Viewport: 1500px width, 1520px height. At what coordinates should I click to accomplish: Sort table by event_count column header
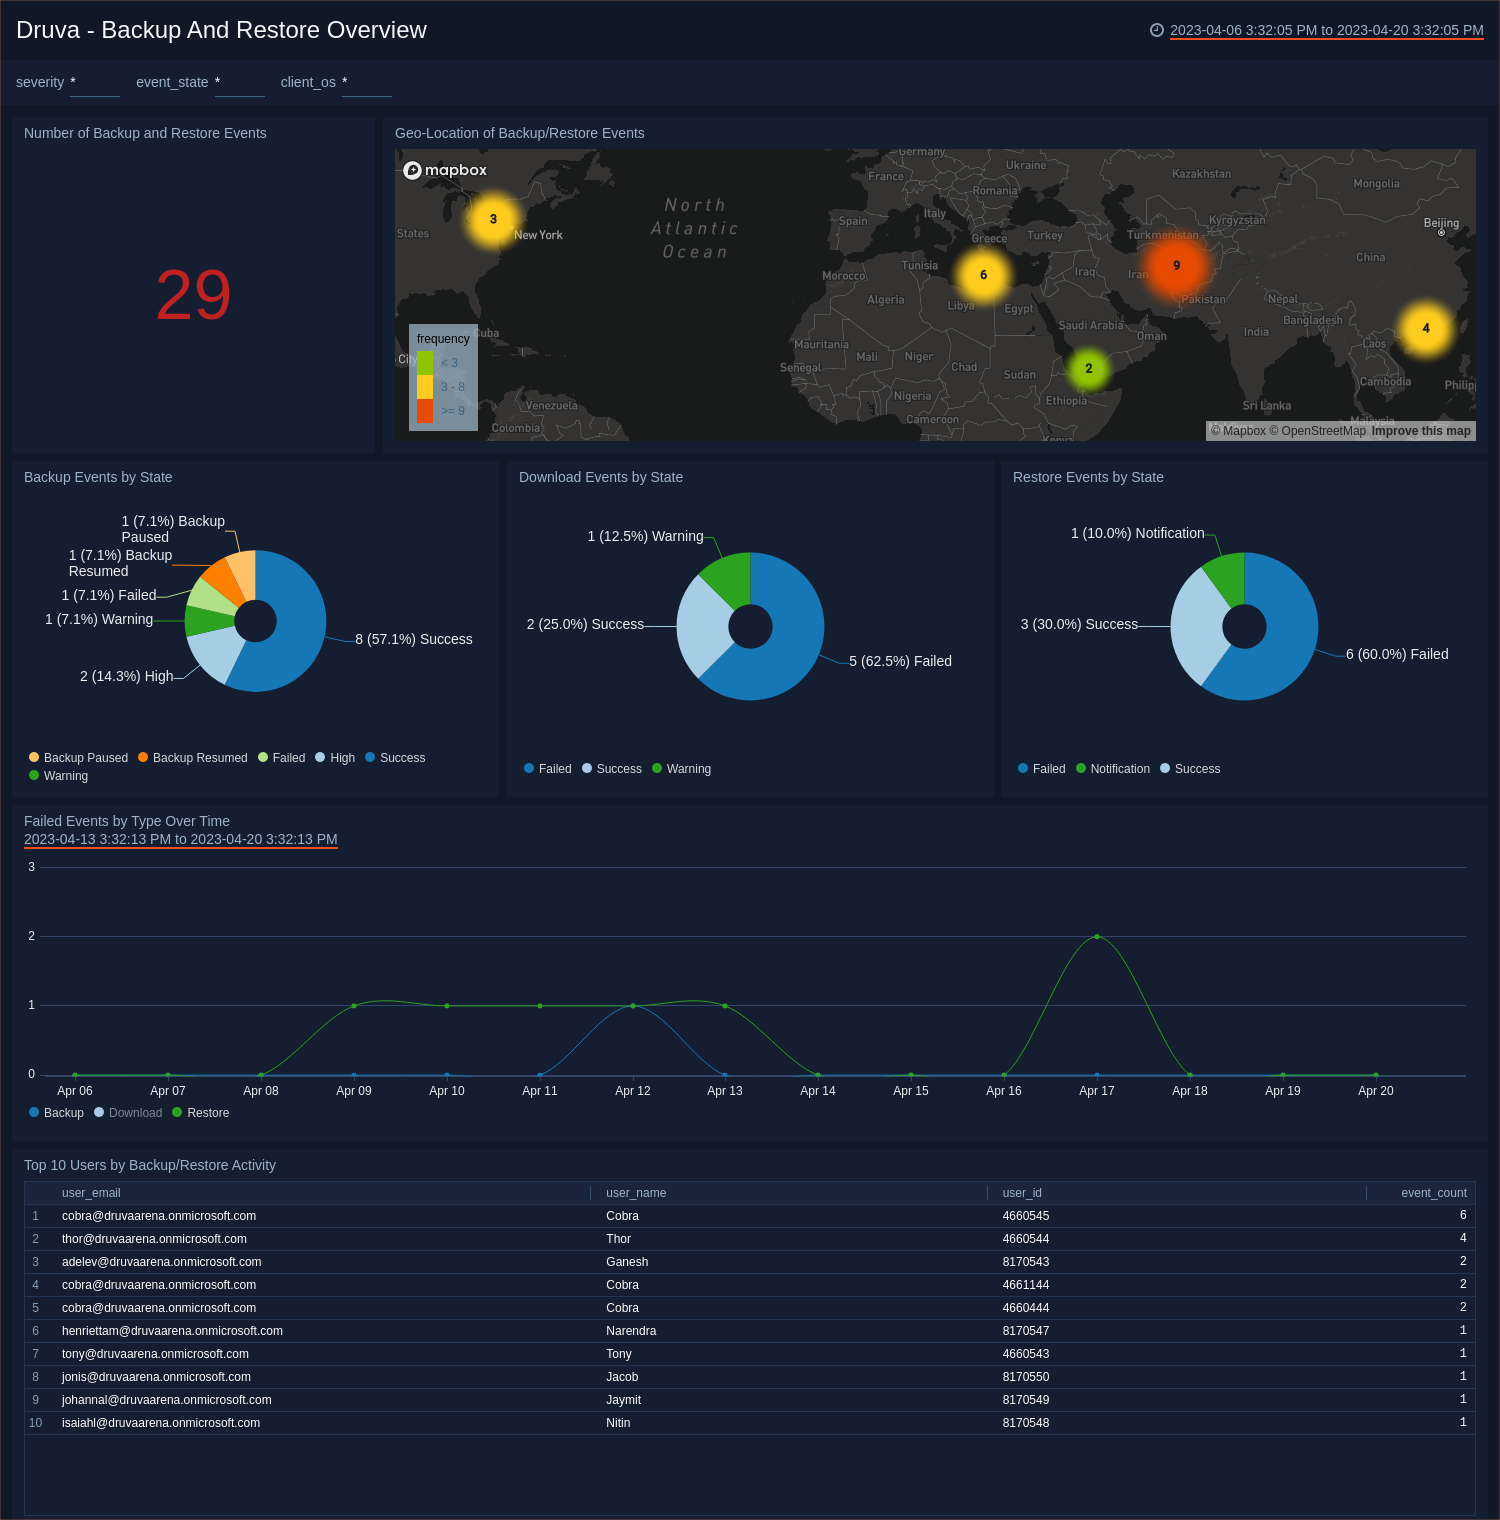click(1433, 1193)
